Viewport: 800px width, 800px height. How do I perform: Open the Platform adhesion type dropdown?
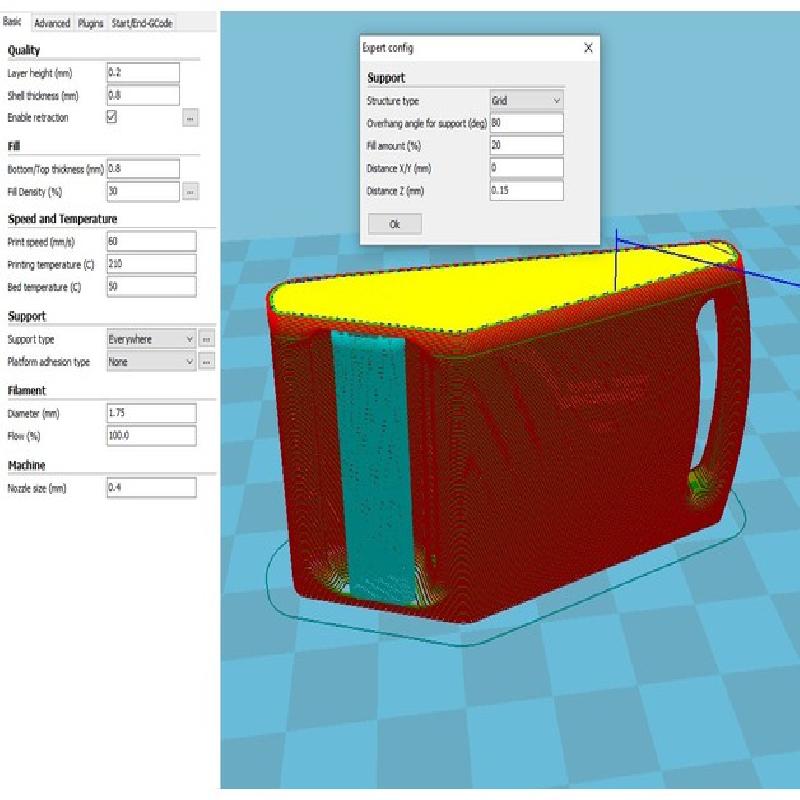pos(151,362)
